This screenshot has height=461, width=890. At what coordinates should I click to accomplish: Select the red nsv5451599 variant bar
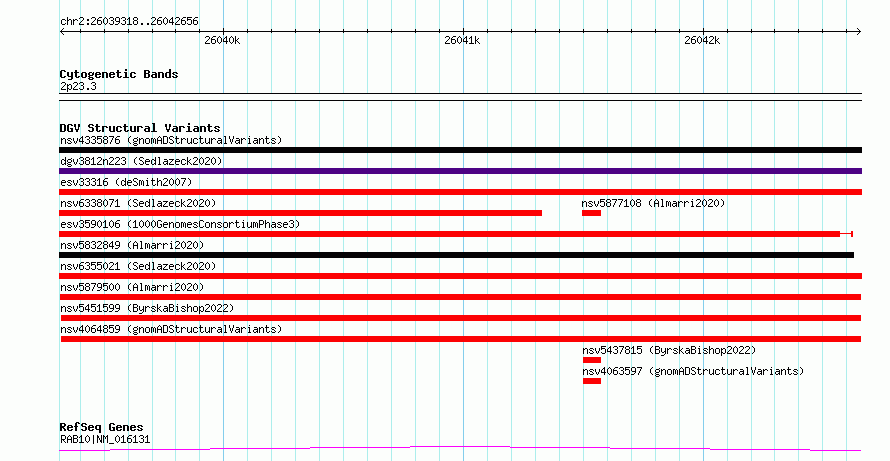[461, 318]
